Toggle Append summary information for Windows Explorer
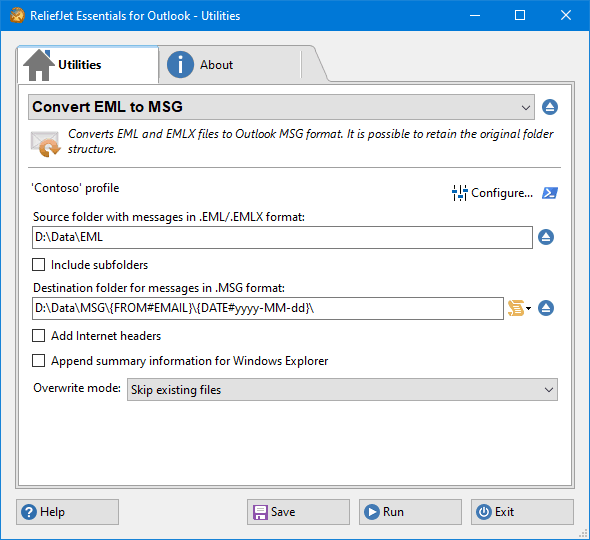The height and width of the screenshot is (540, 590). point(38,361)
